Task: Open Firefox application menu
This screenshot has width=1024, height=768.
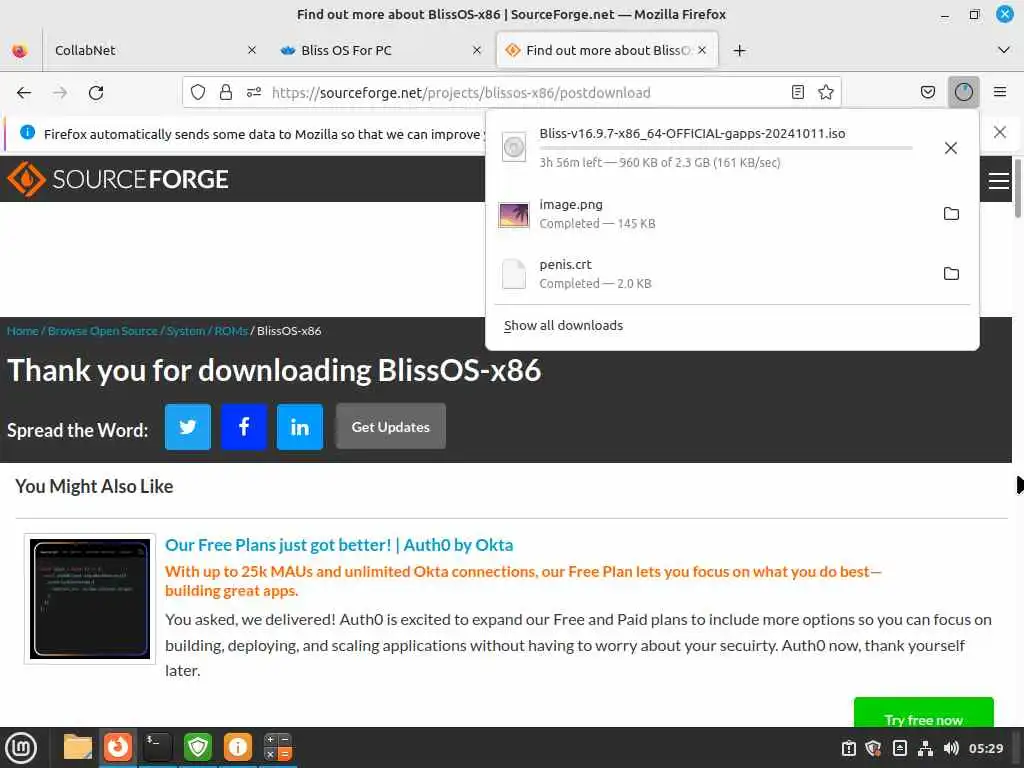Action: pos(999,92)
